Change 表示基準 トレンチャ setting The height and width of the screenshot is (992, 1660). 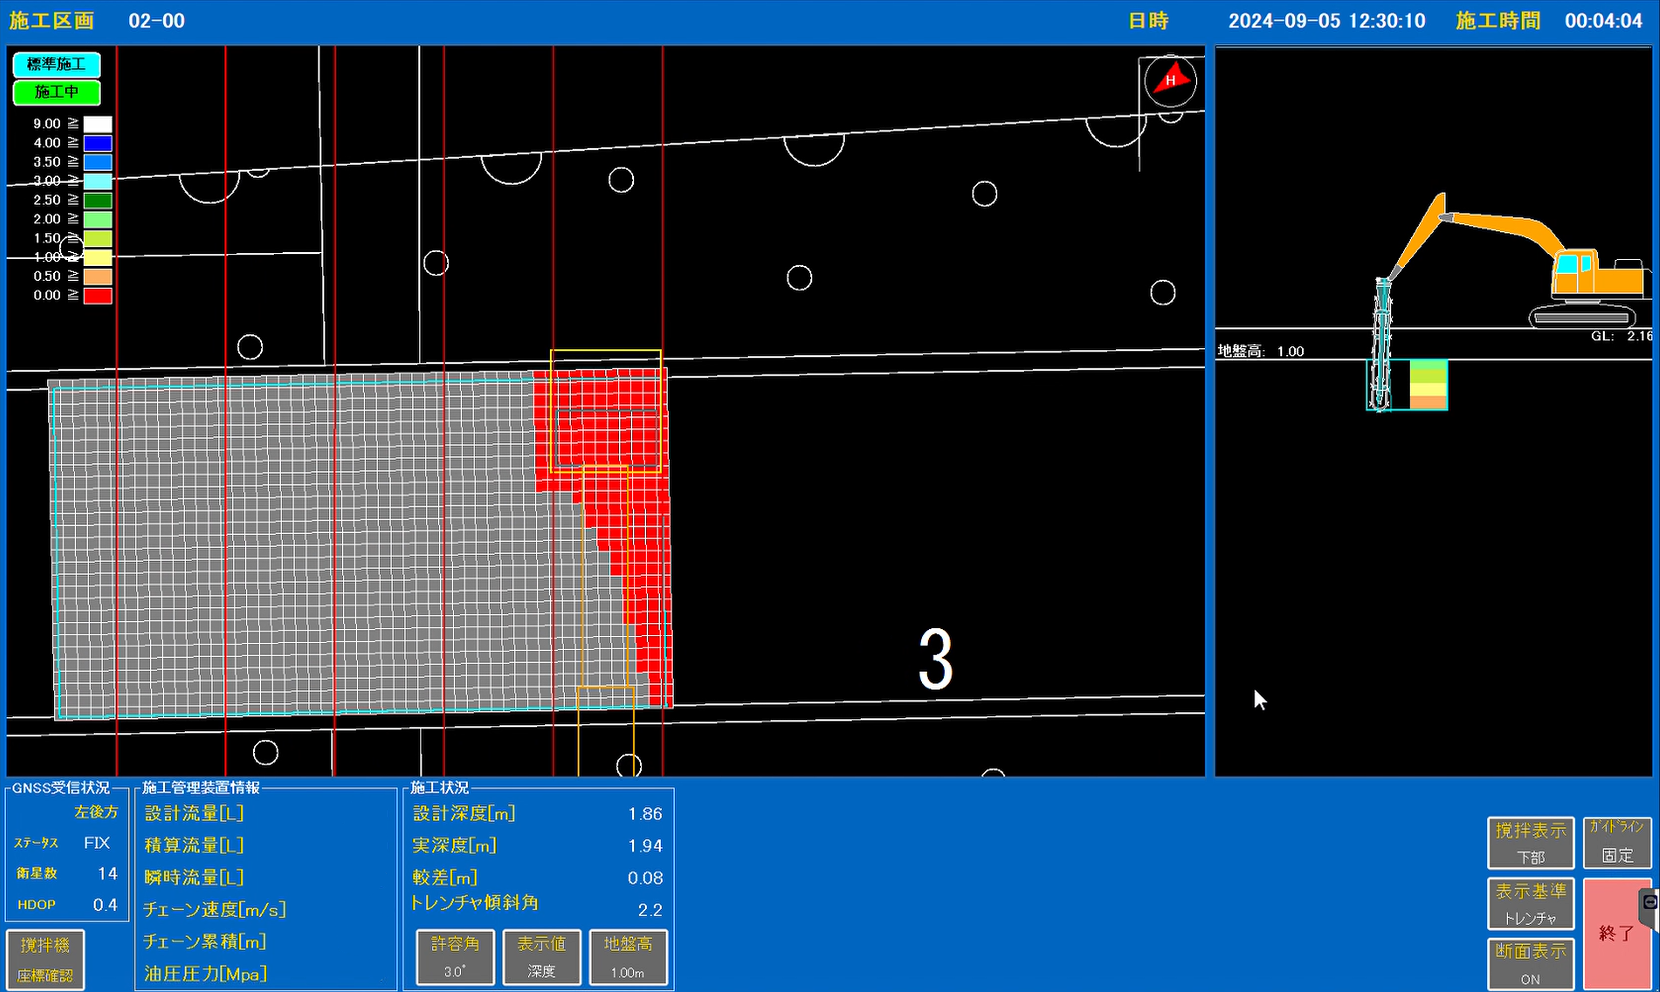(x=1530, y=903)
